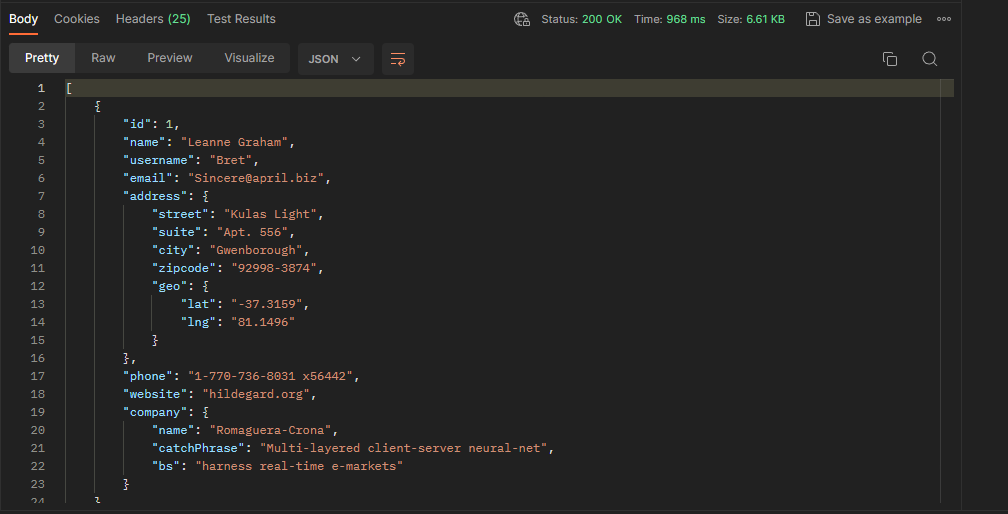Switch the response view to Raw
This screenshot has width=1008, height=514.
point(103,58)
